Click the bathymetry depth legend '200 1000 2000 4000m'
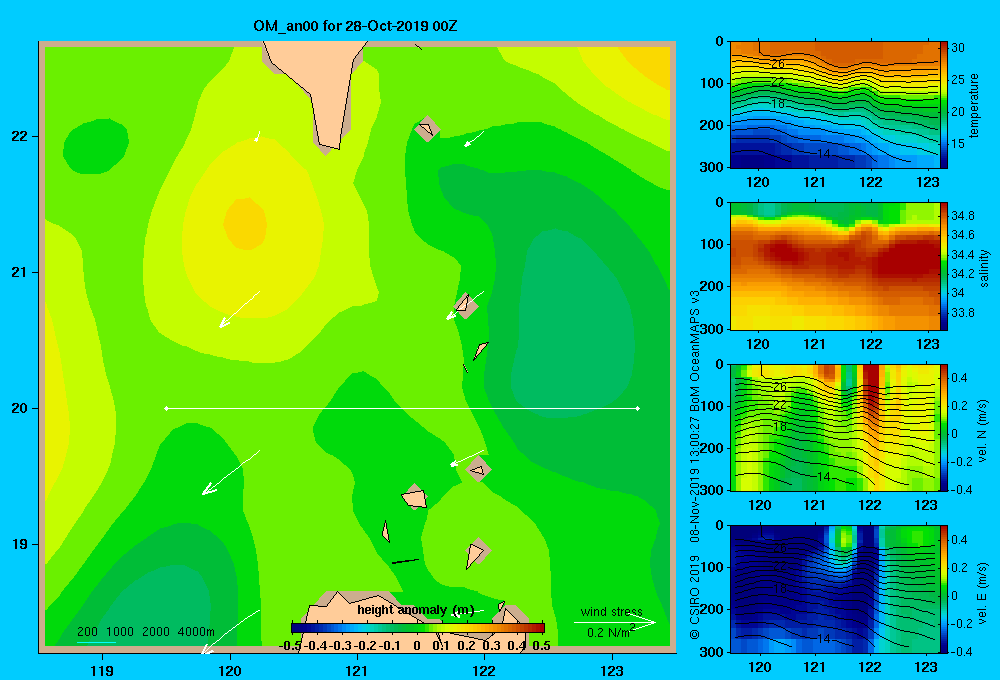This screenshot has width=1000, height=680. coord(145,632)
